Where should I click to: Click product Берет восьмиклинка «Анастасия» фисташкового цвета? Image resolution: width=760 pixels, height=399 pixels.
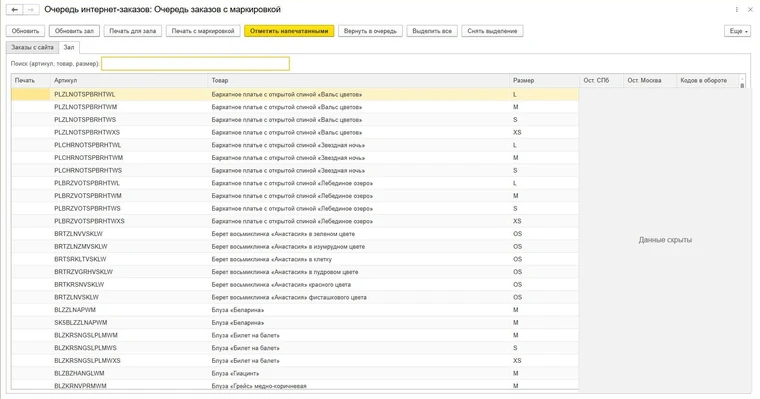tap(289, 297)
